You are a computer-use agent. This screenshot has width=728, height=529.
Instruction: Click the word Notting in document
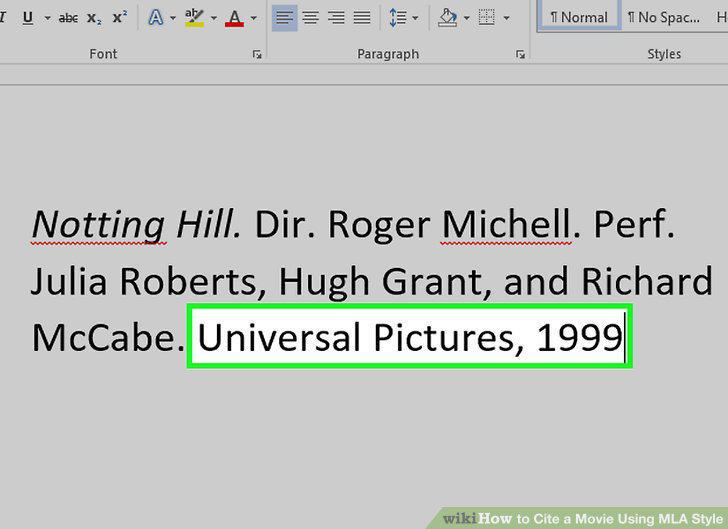click(x=98, y=225)
